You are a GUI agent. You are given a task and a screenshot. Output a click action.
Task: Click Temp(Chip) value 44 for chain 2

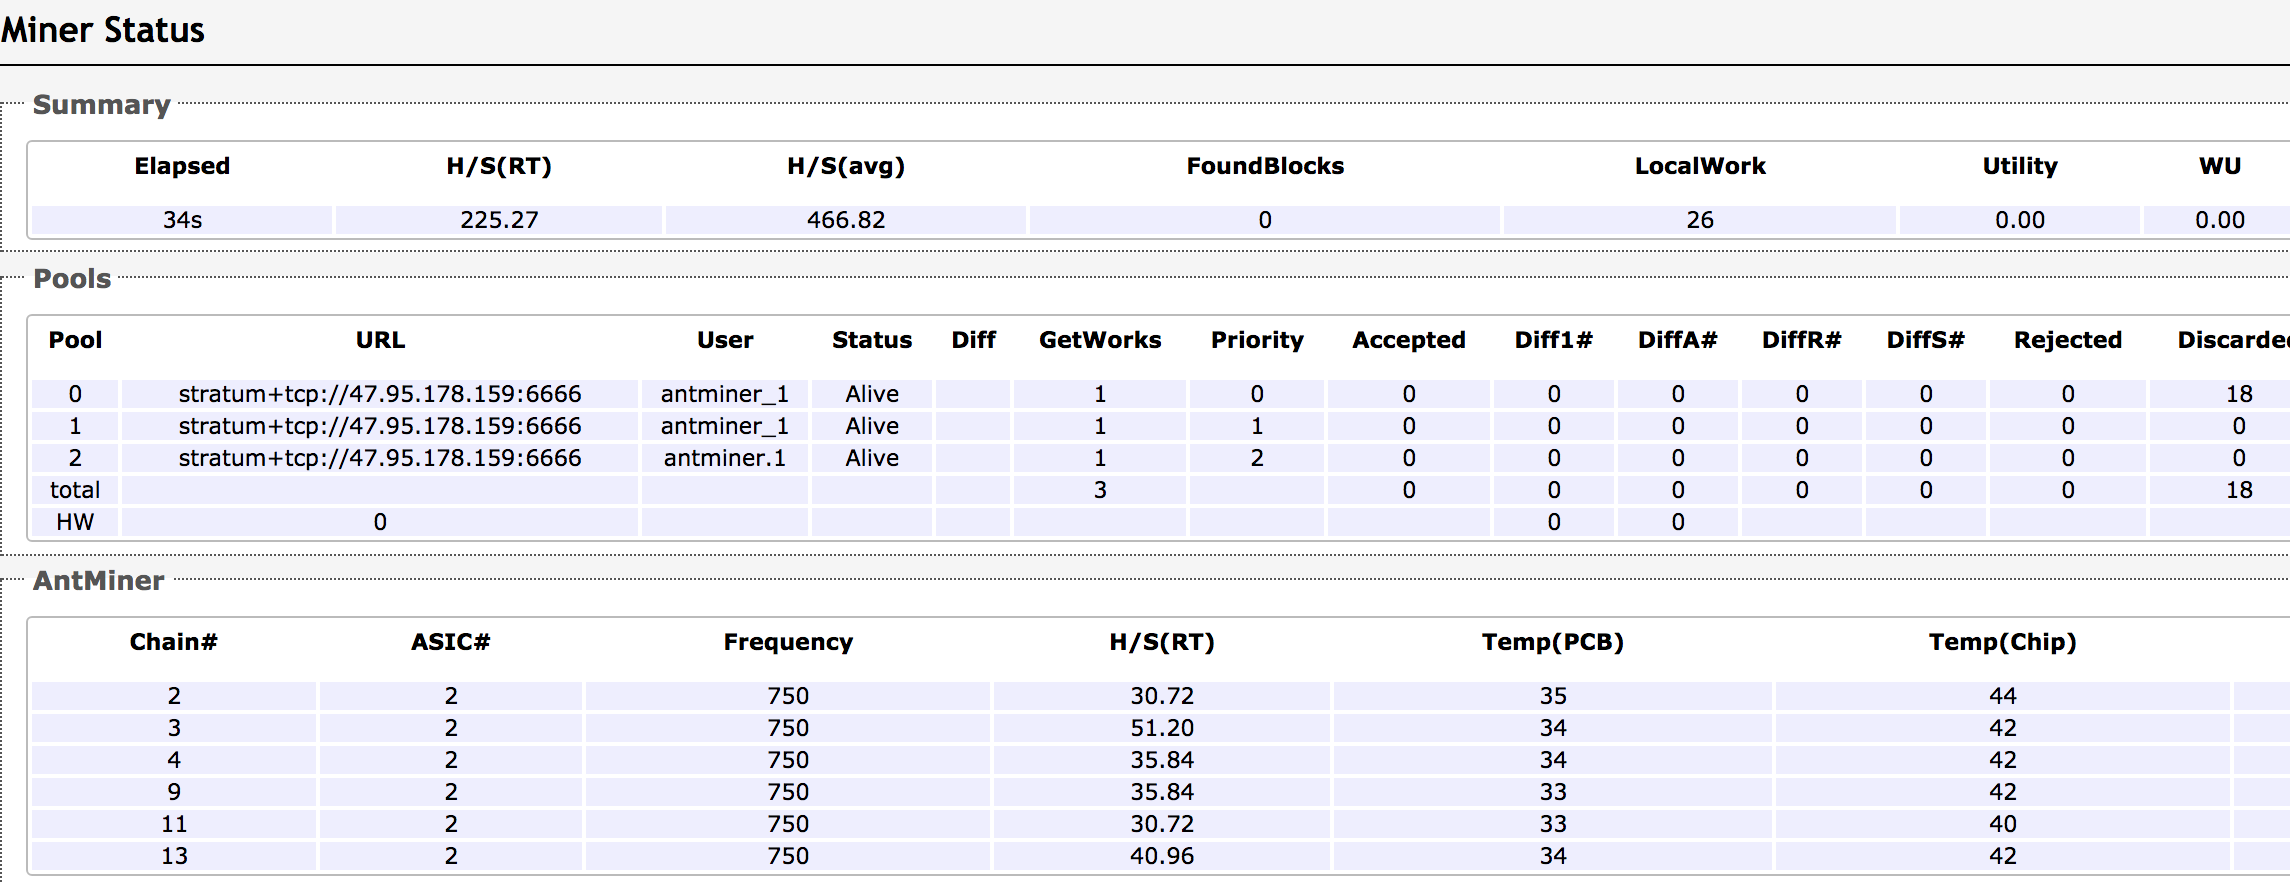pyautogui.click(x=2003, y=696)
